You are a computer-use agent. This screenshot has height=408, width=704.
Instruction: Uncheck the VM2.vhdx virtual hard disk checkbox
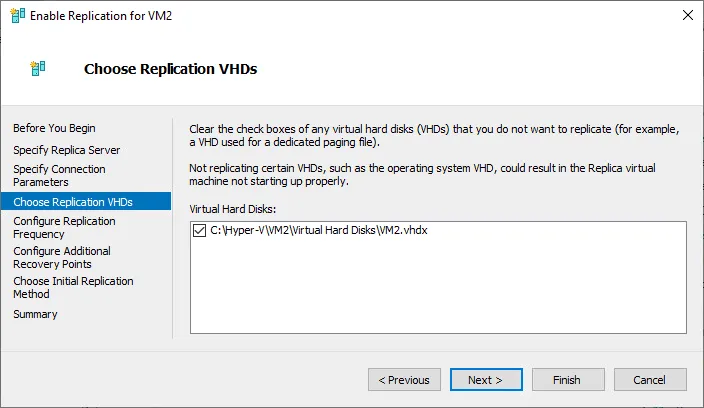pyautogui.click(x=198, y=232)
